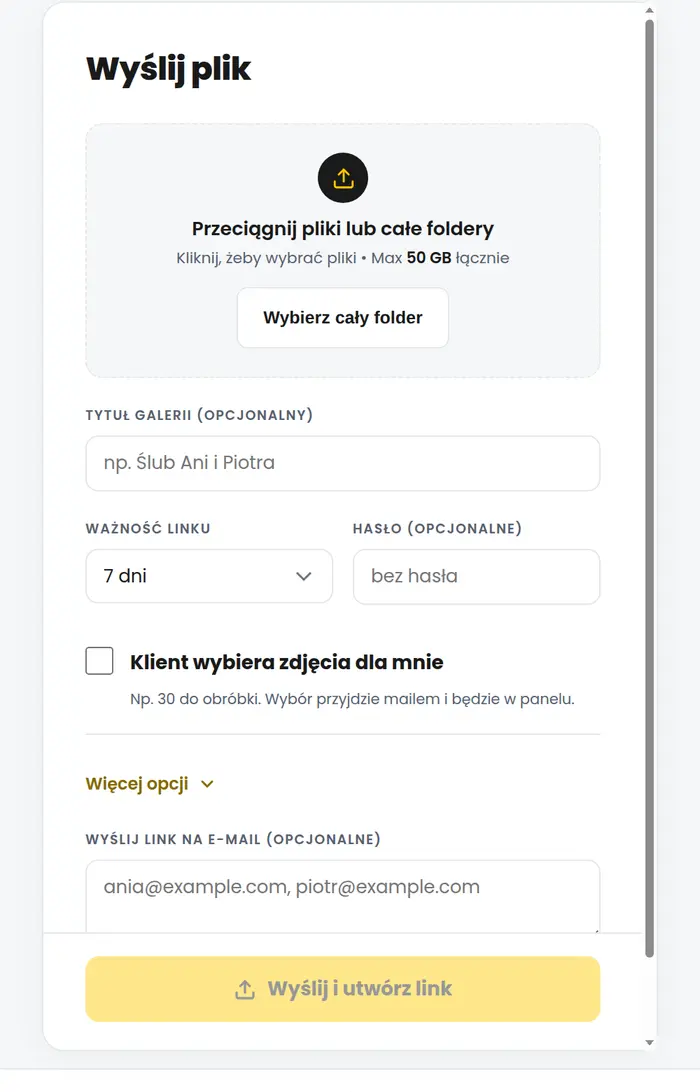Image resolution: width=700 pixels, height=1092 pixels.
Task: Click the Ważność linku label
Action: click(148, 529)
